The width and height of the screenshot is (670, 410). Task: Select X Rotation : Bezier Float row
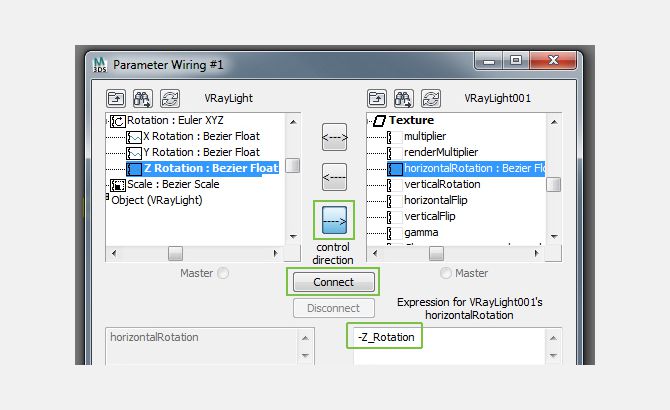point(201,136)
